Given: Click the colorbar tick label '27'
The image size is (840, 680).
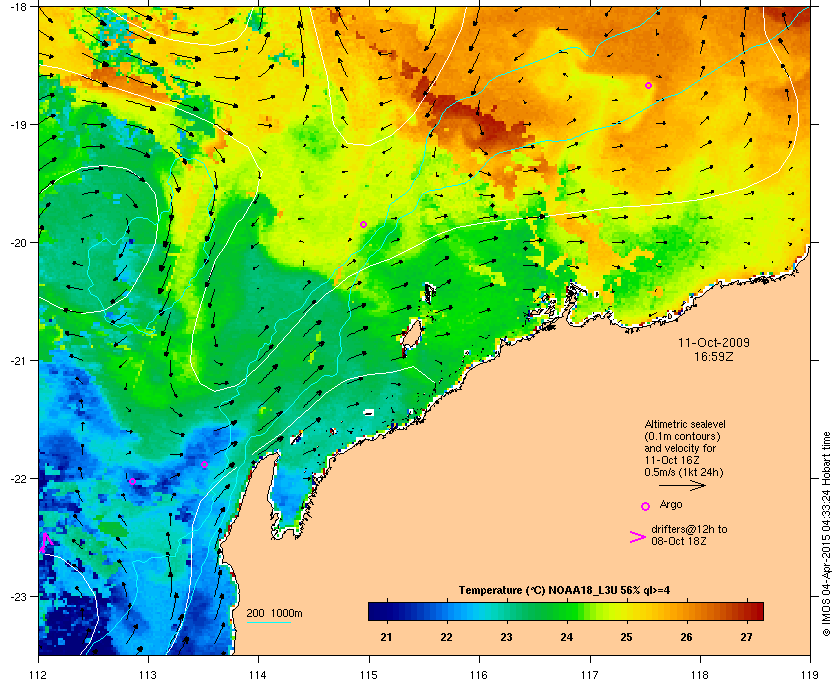Looking at the screenshot, I should [x=746, y=637].
